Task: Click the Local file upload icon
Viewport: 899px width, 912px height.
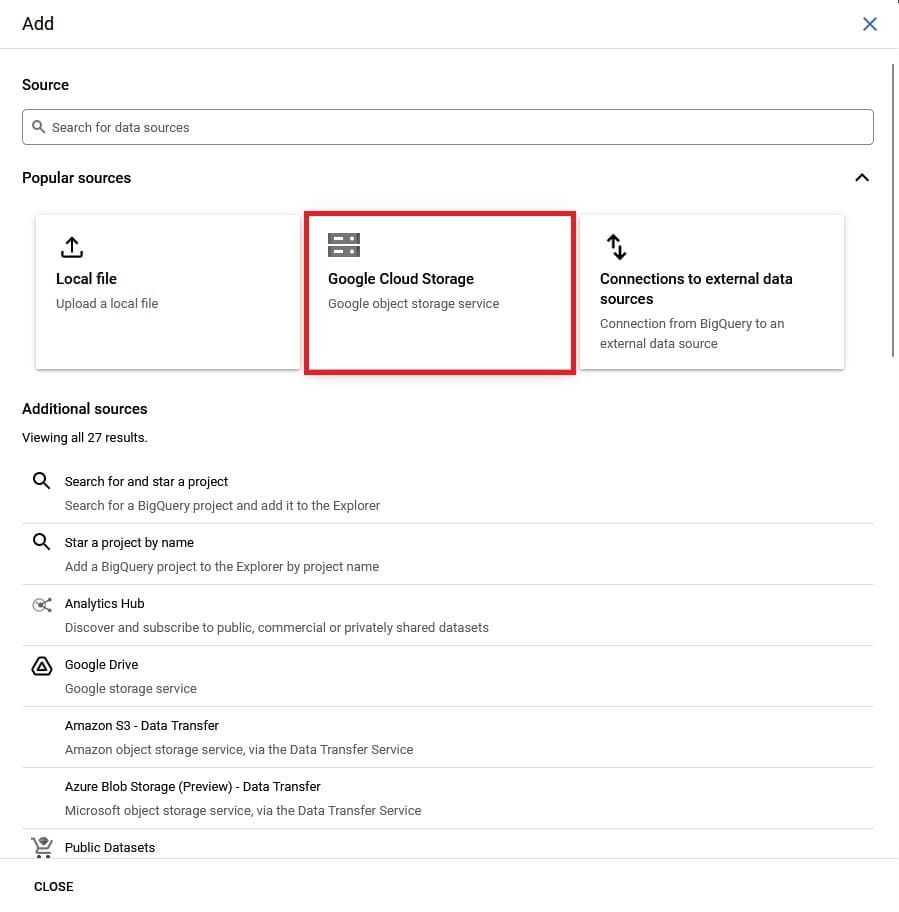Action: [72, 246]
